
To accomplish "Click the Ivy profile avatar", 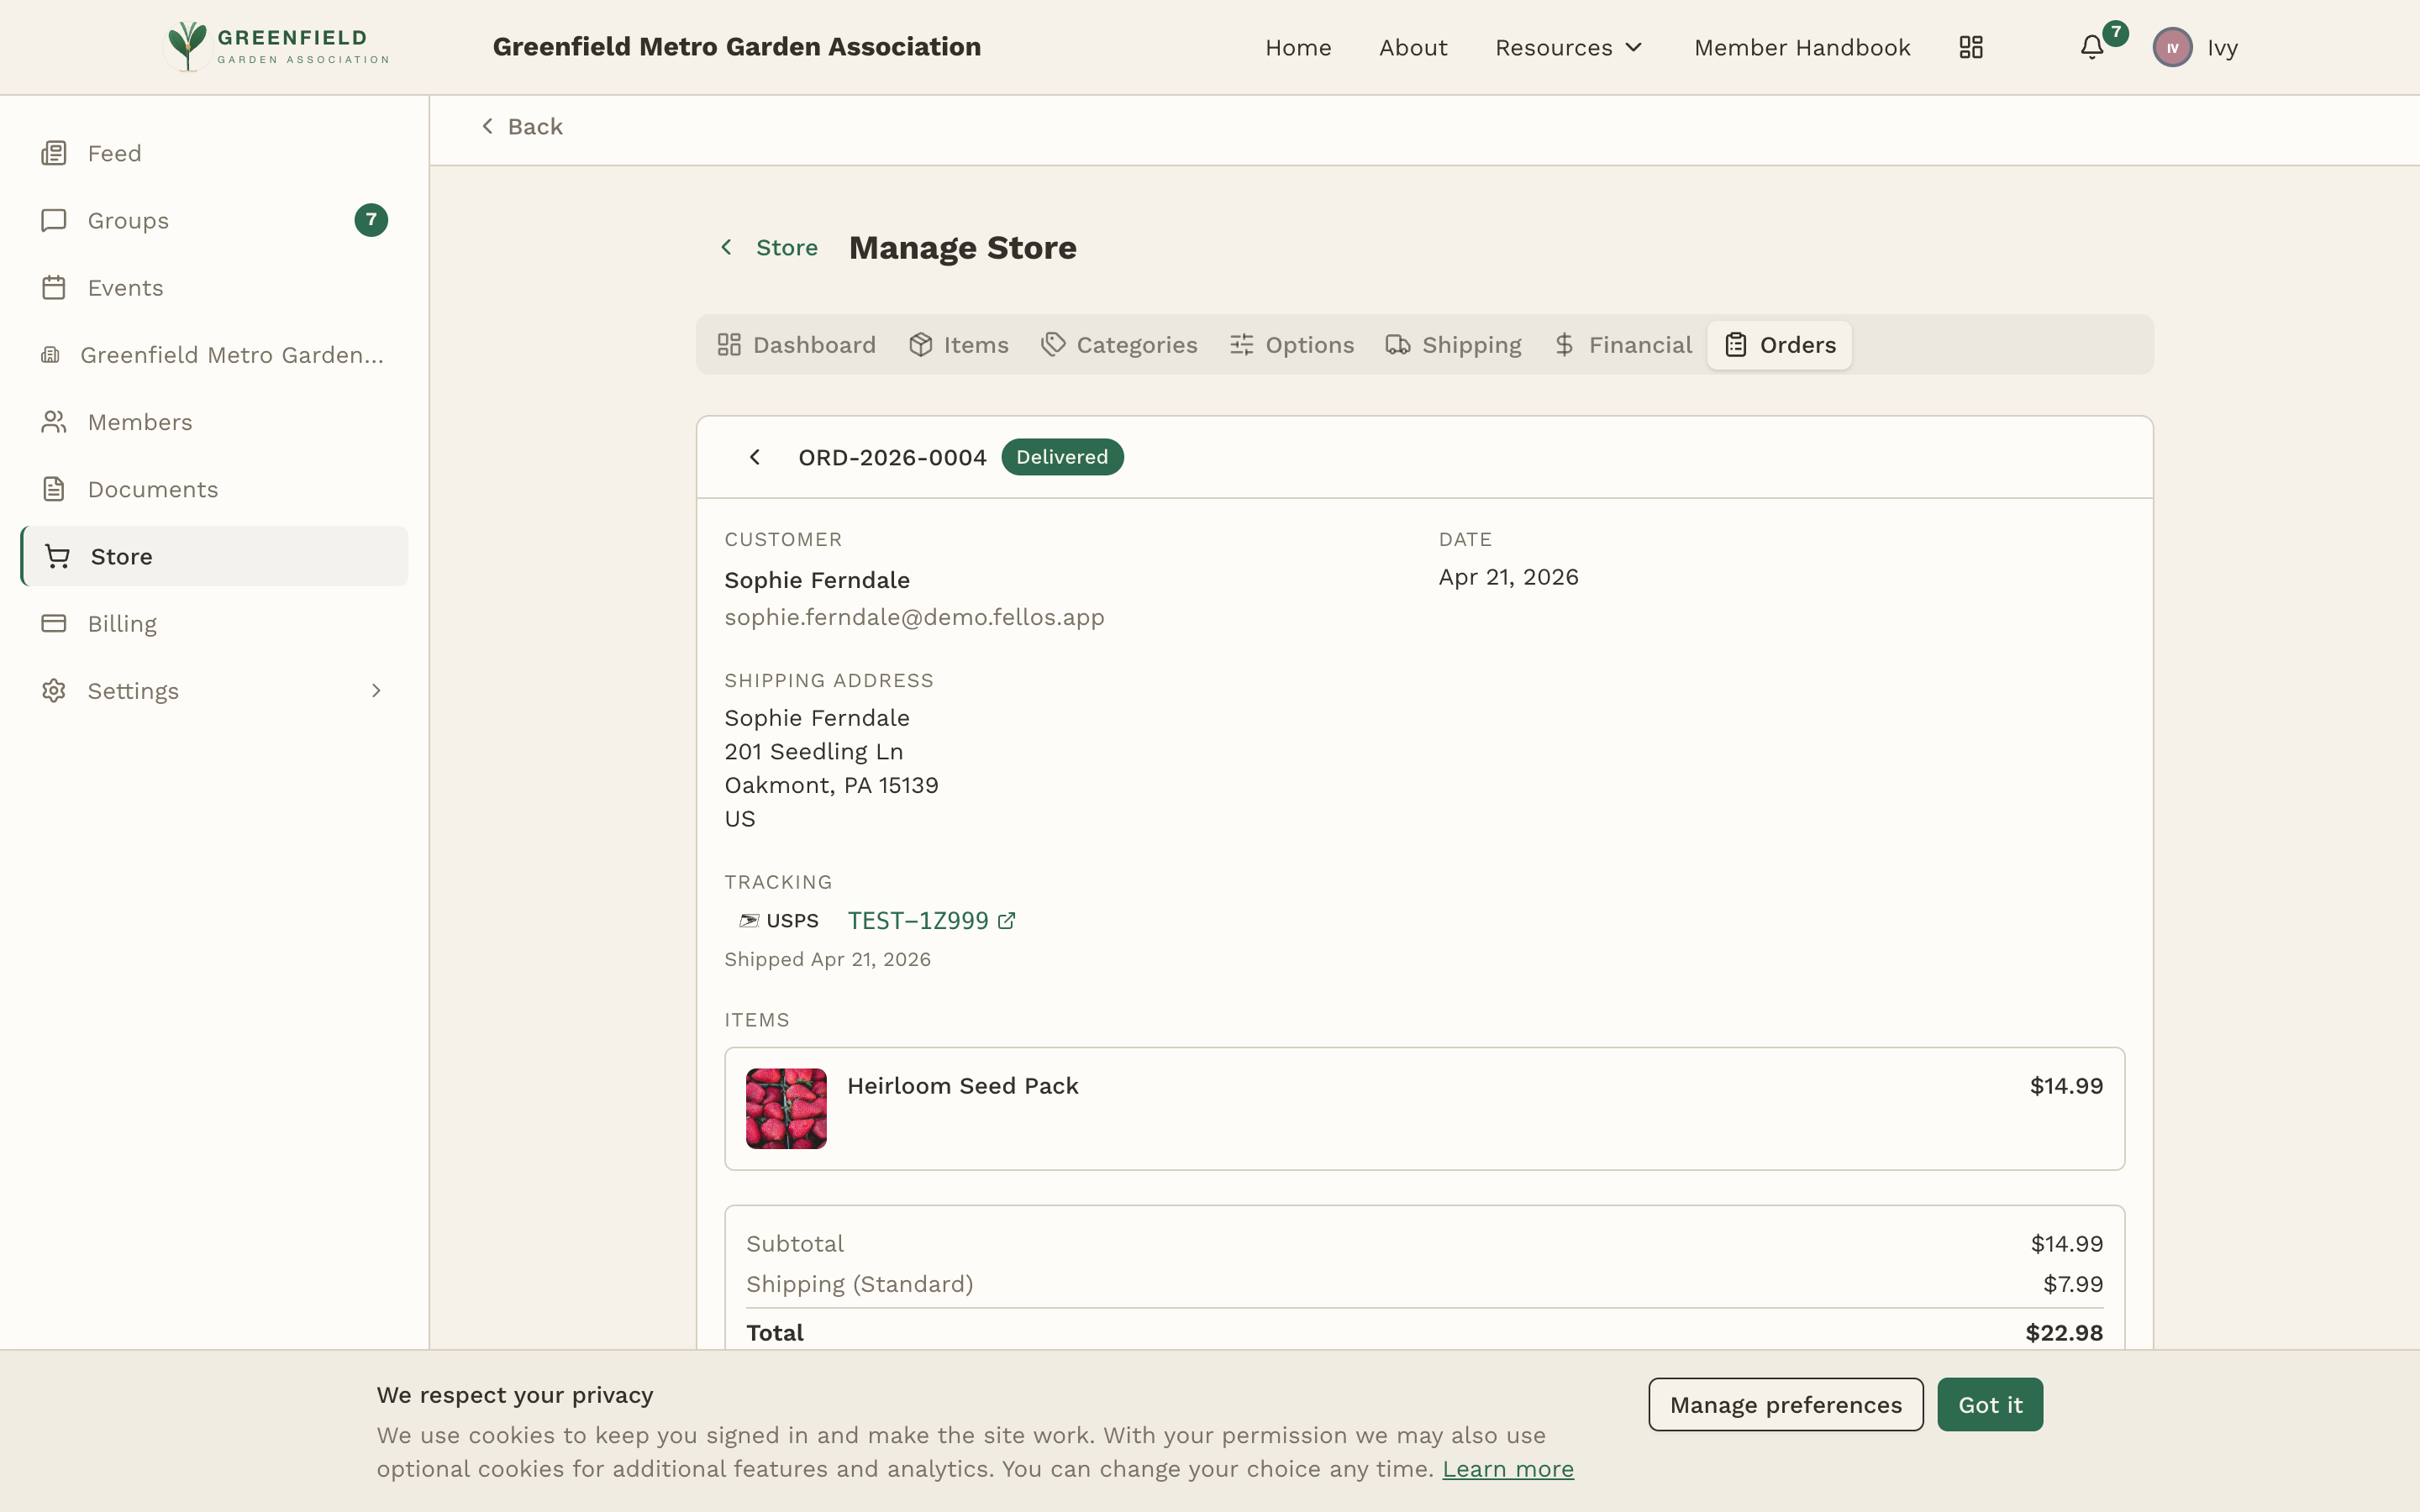I will 2172,47.
